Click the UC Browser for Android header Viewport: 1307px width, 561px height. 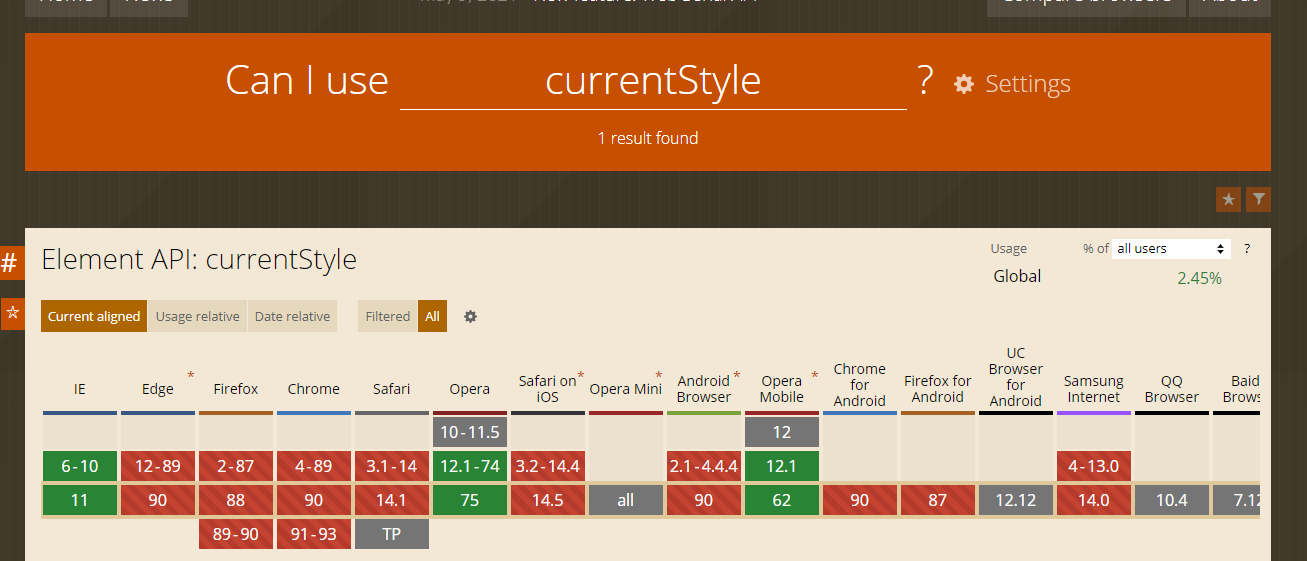[x=1016, y=377]
